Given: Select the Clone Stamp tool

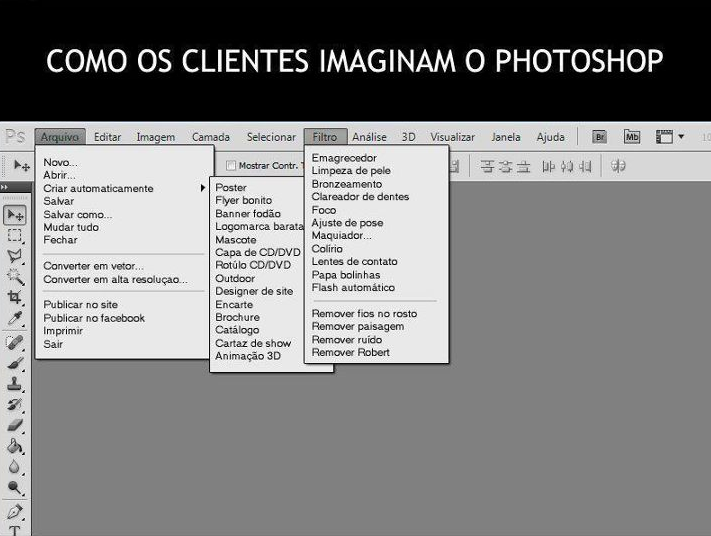Looking at the screenshot, I should click(15, 384).
